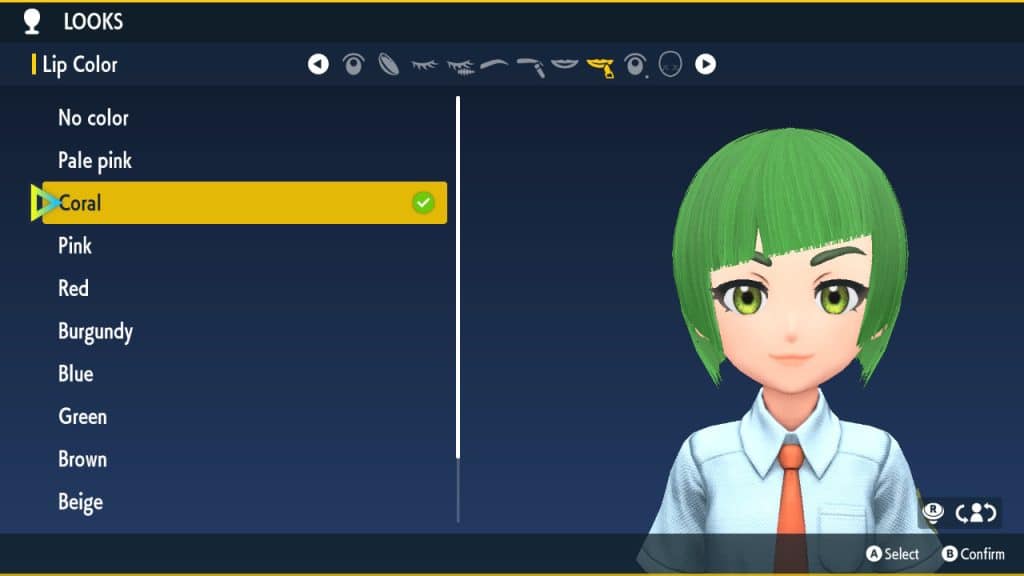Select the highlighted Coral lip color row

point(244,203)
